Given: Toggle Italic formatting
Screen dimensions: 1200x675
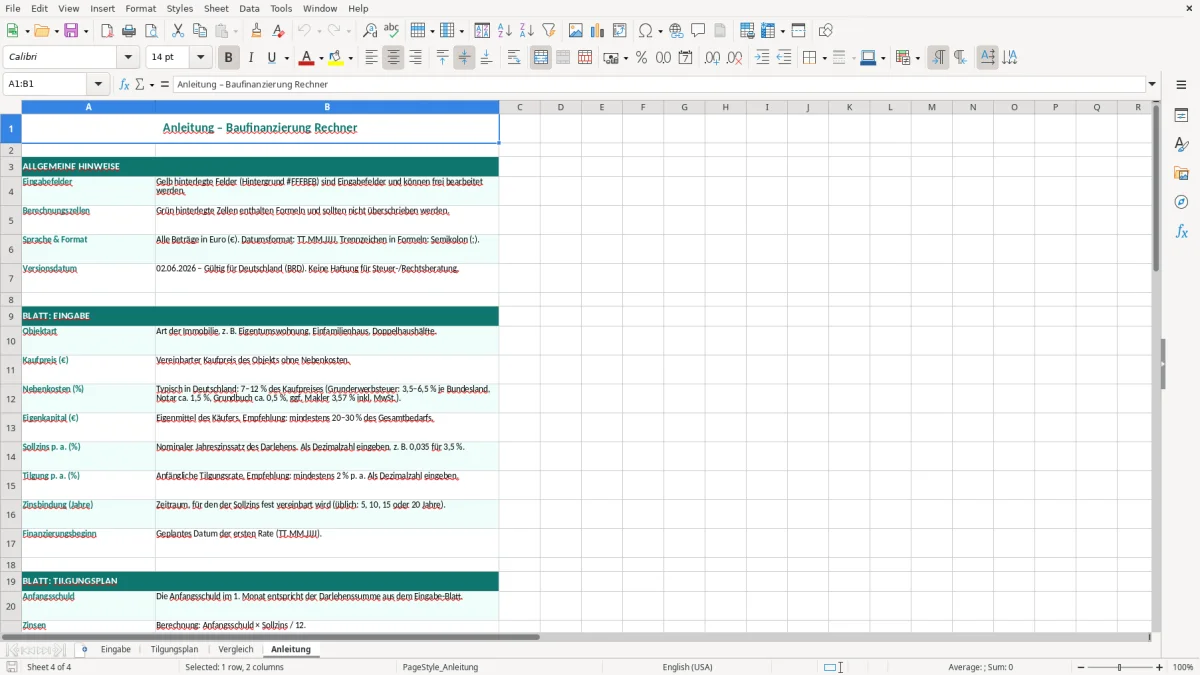Looking at the screenshot, I should click(250, 58).
